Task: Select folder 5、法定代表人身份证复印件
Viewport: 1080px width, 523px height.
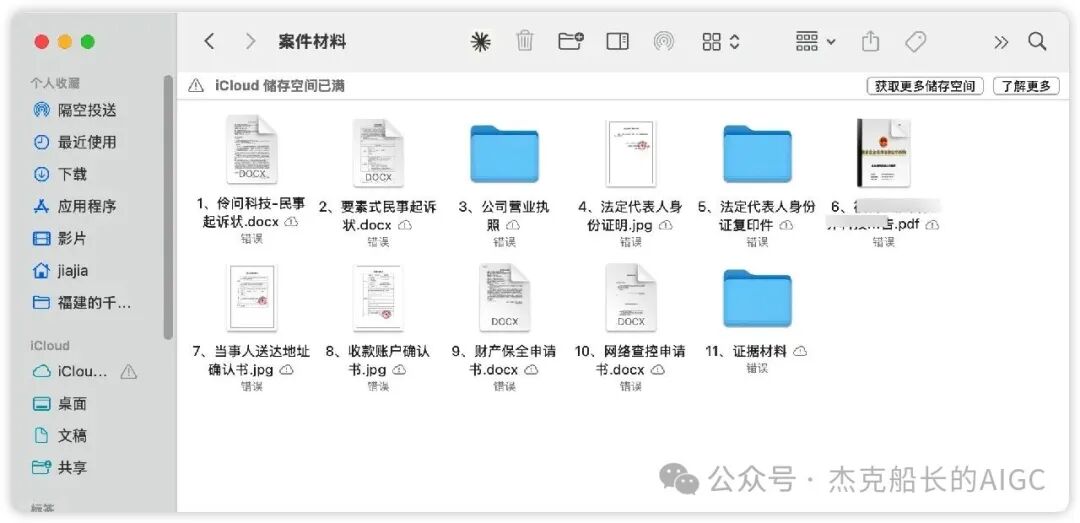Action: 757,154
